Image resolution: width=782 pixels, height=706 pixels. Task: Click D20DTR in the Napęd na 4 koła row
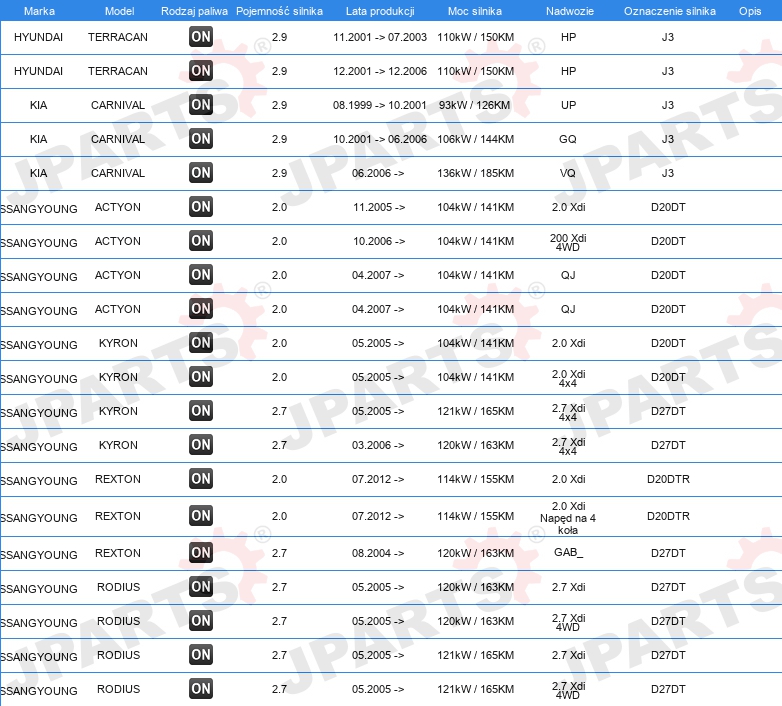coord(668,516)
